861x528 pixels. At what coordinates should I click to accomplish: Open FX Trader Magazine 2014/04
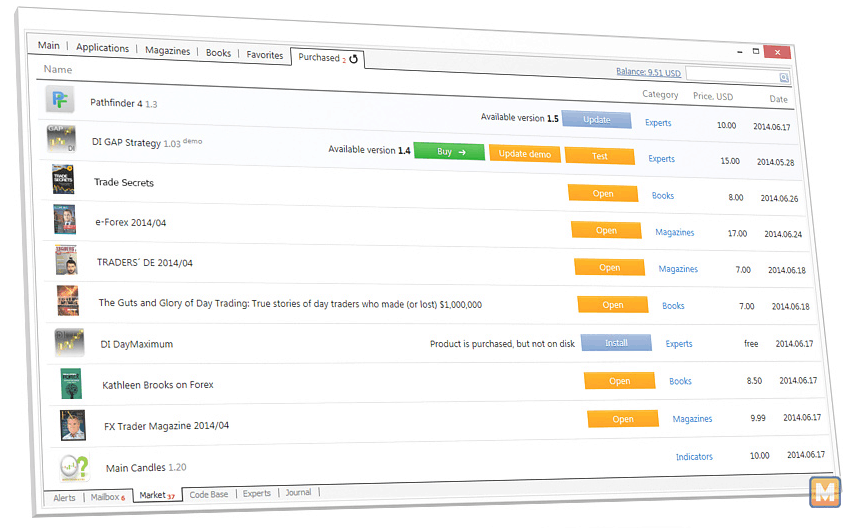point(623,419)
